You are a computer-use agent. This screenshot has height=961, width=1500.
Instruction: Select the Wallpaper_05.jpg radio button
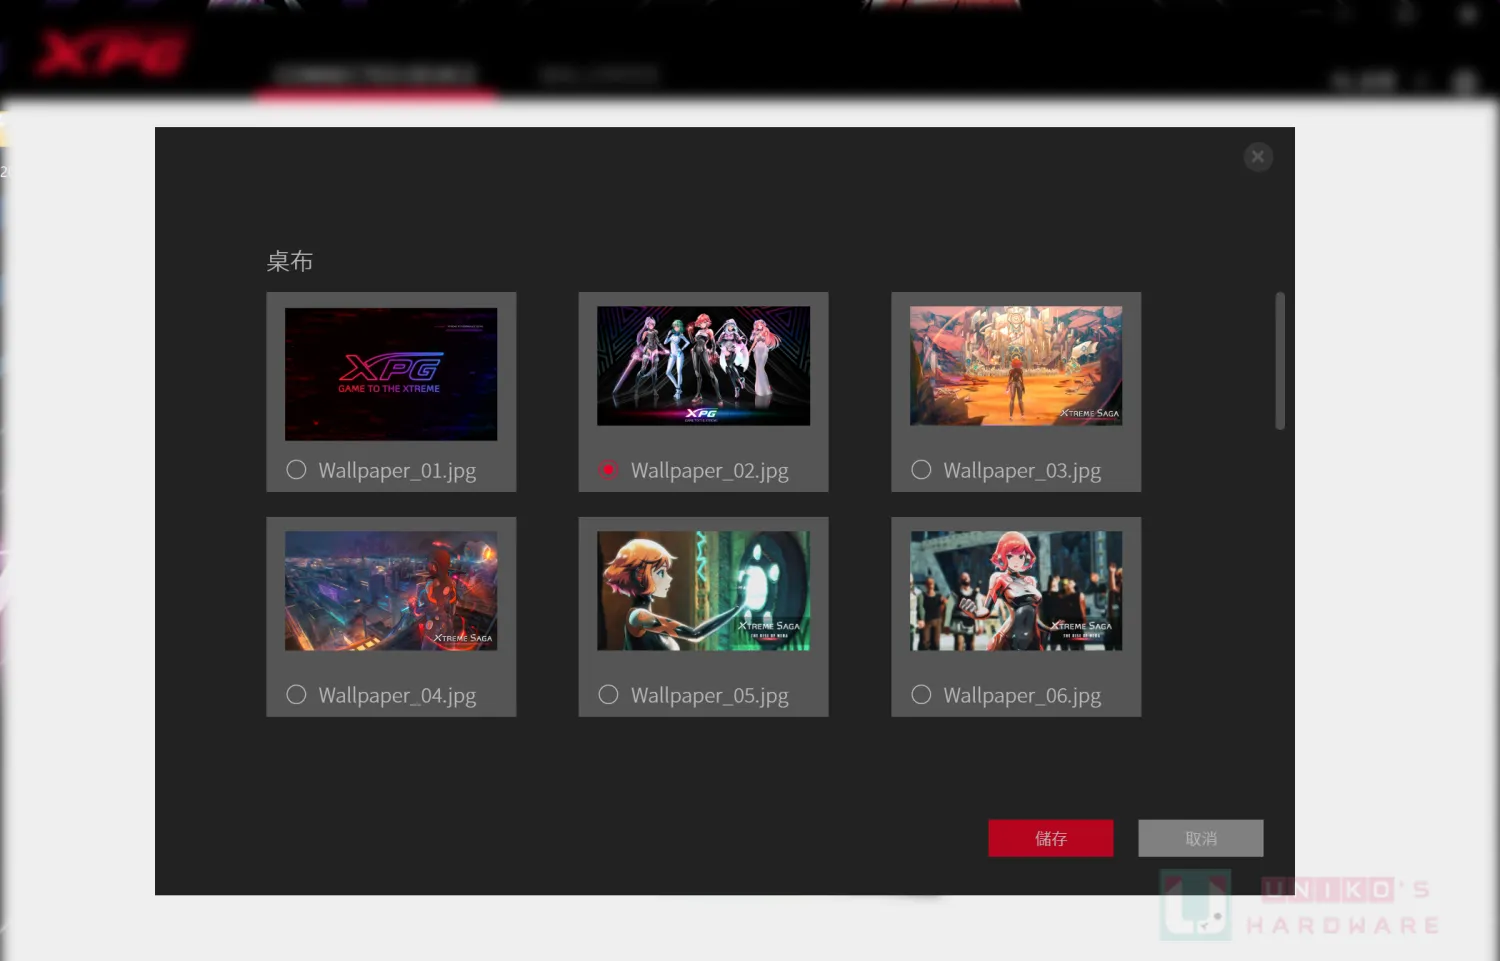tap(608, 695)
